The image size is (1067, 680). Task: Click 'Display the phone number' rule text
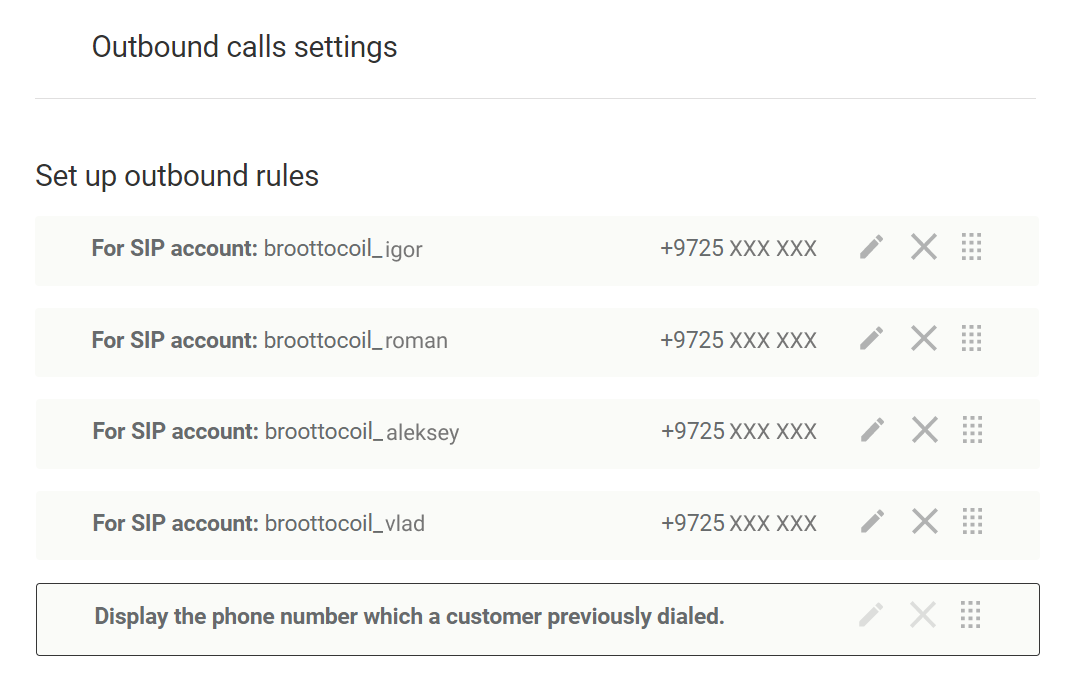409,617
